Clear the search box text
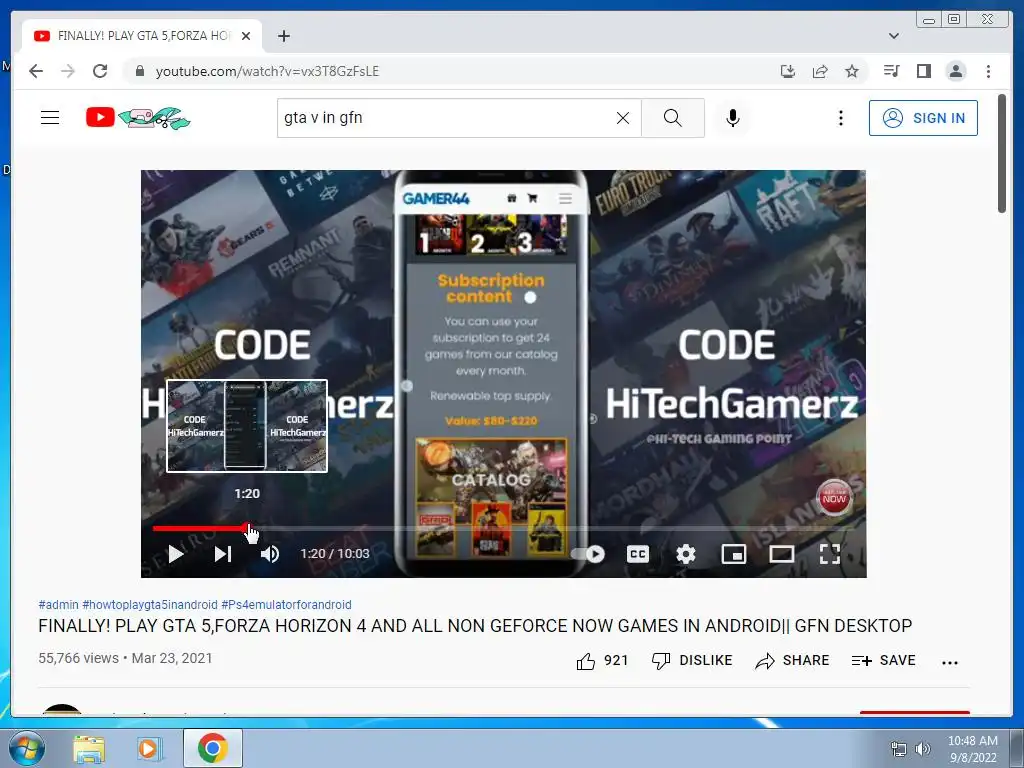 pyautogui.click(x=623, y=118)
